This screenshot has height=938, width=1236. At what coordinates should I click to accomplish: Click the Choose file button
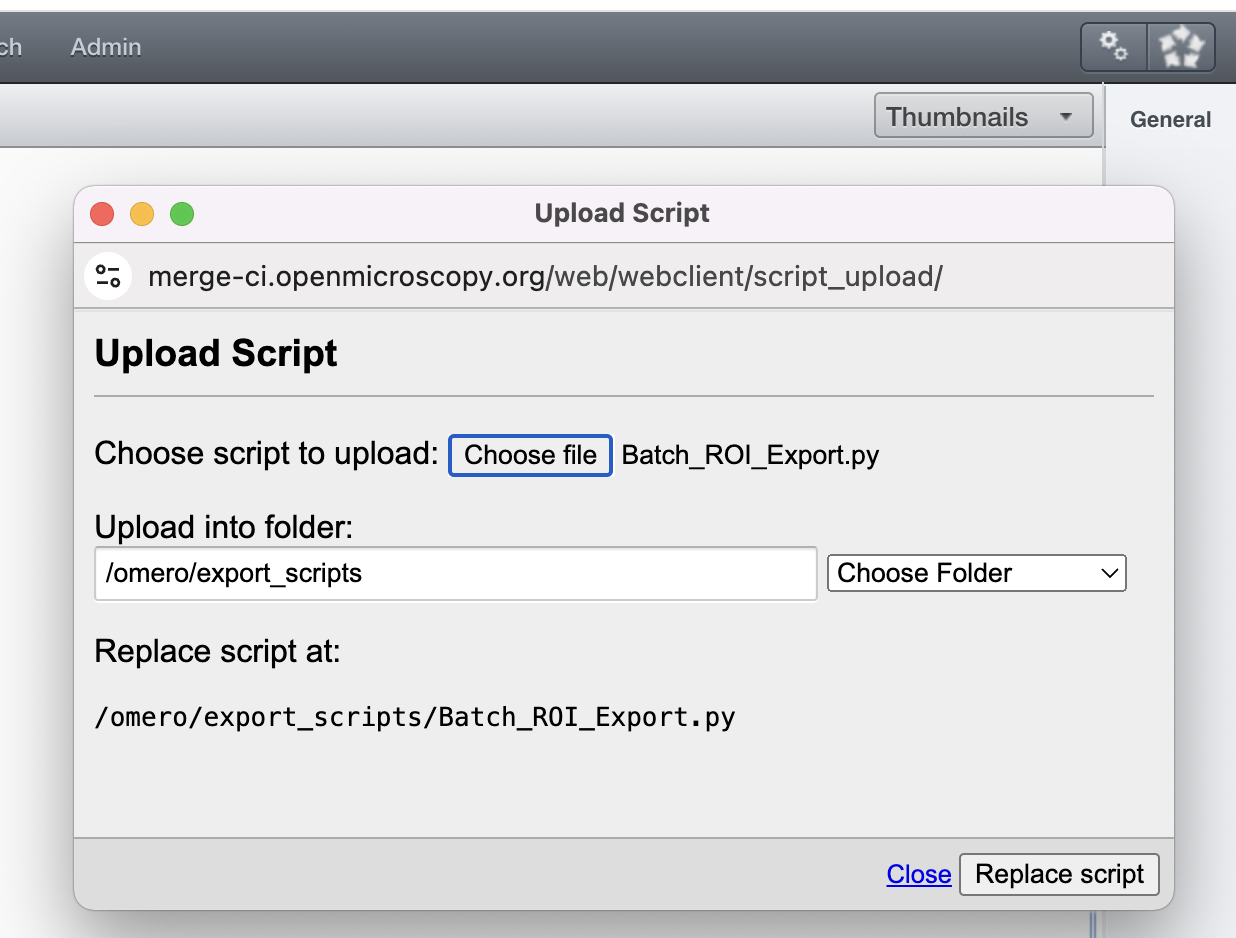pos(530,455)
